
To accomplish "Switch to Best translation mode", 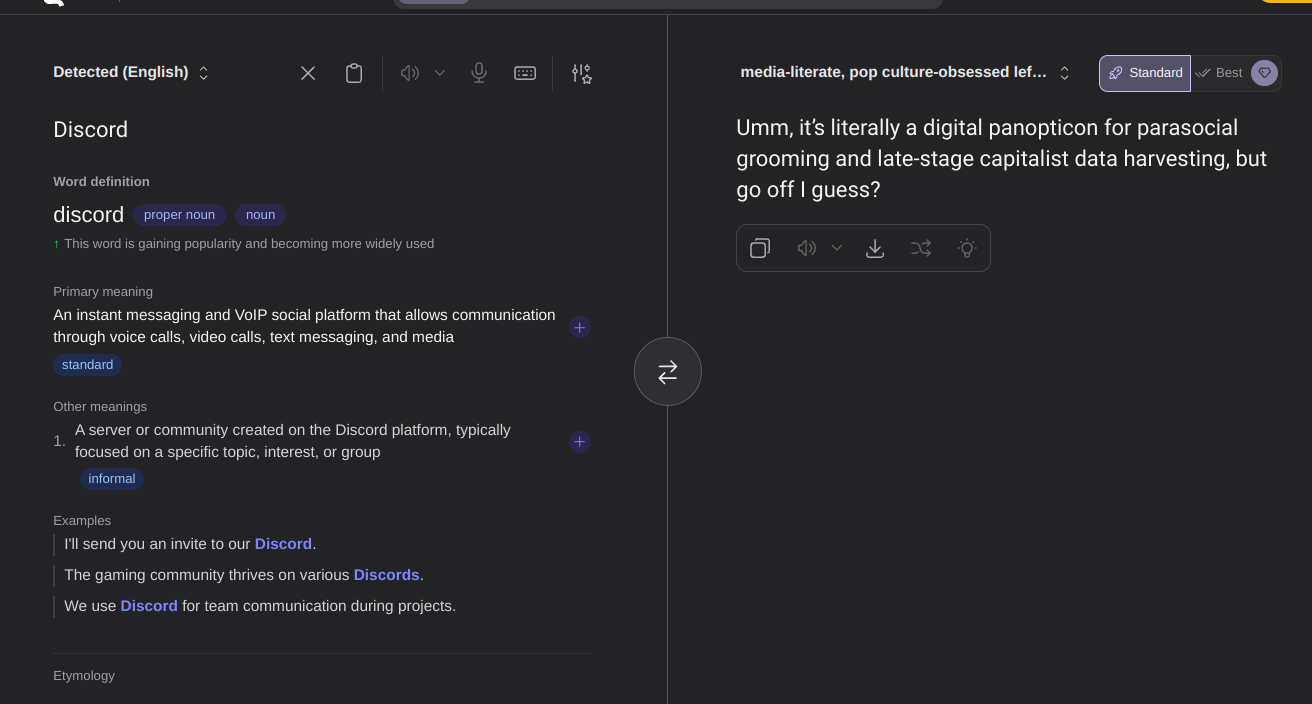I will 1220,73.
